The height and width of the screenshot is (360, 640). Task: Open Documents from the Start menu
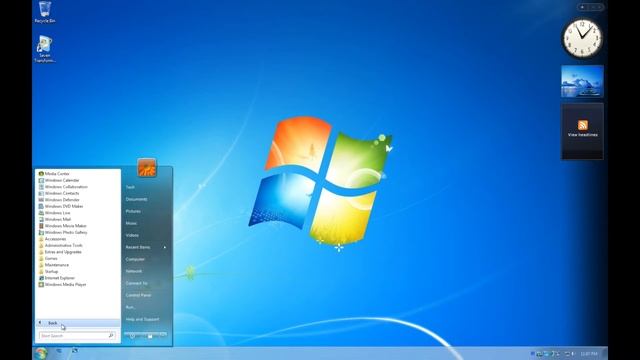(x=137, y=199)
